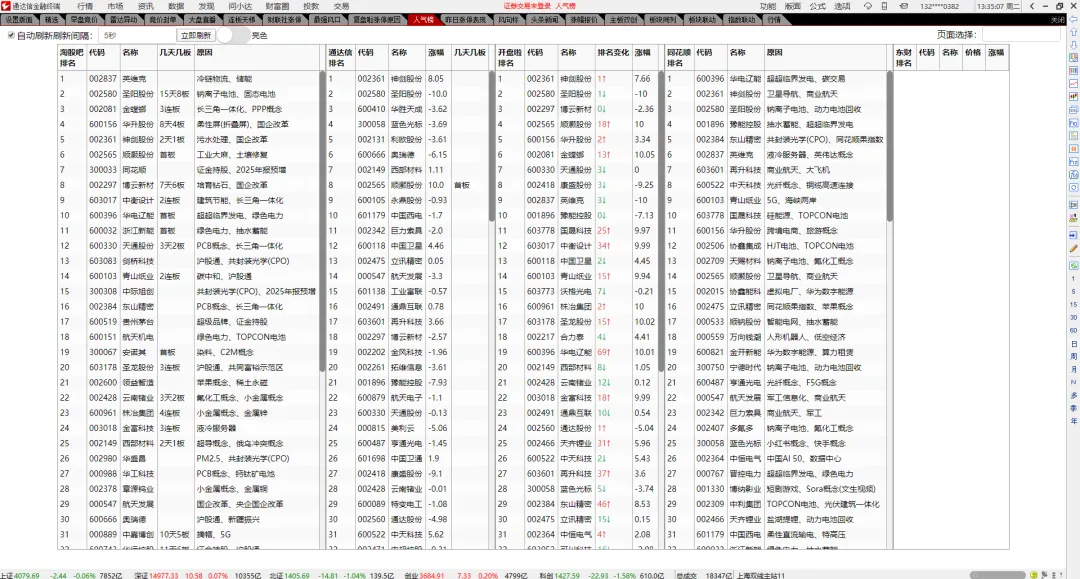Select the 年 yearly period in sidebar
Image resolution: width=1080 pixels, height=579 pixels.
point(1073,421)
